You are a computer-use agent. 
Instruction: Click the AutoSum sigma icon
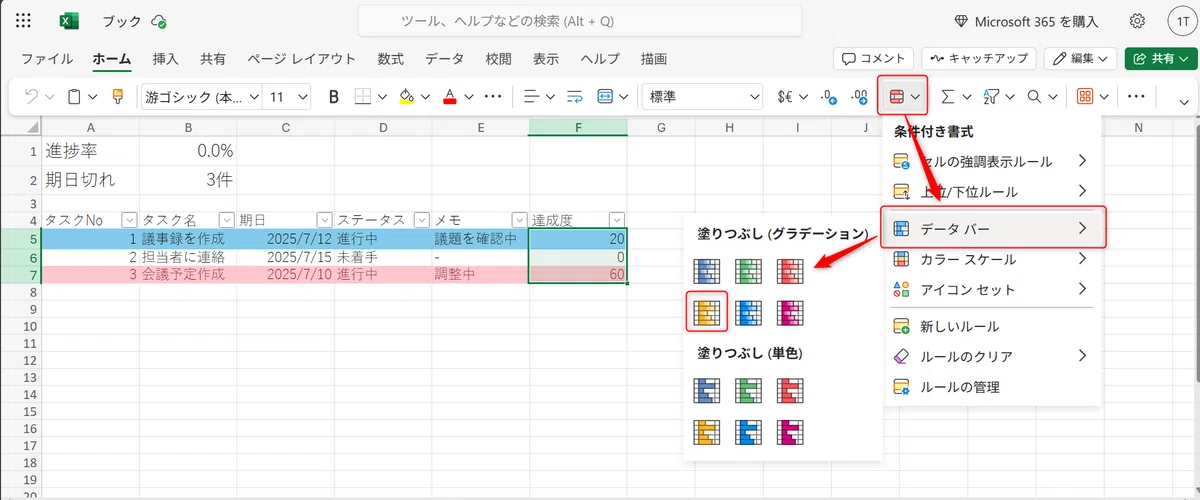click(x=948, y=97)
